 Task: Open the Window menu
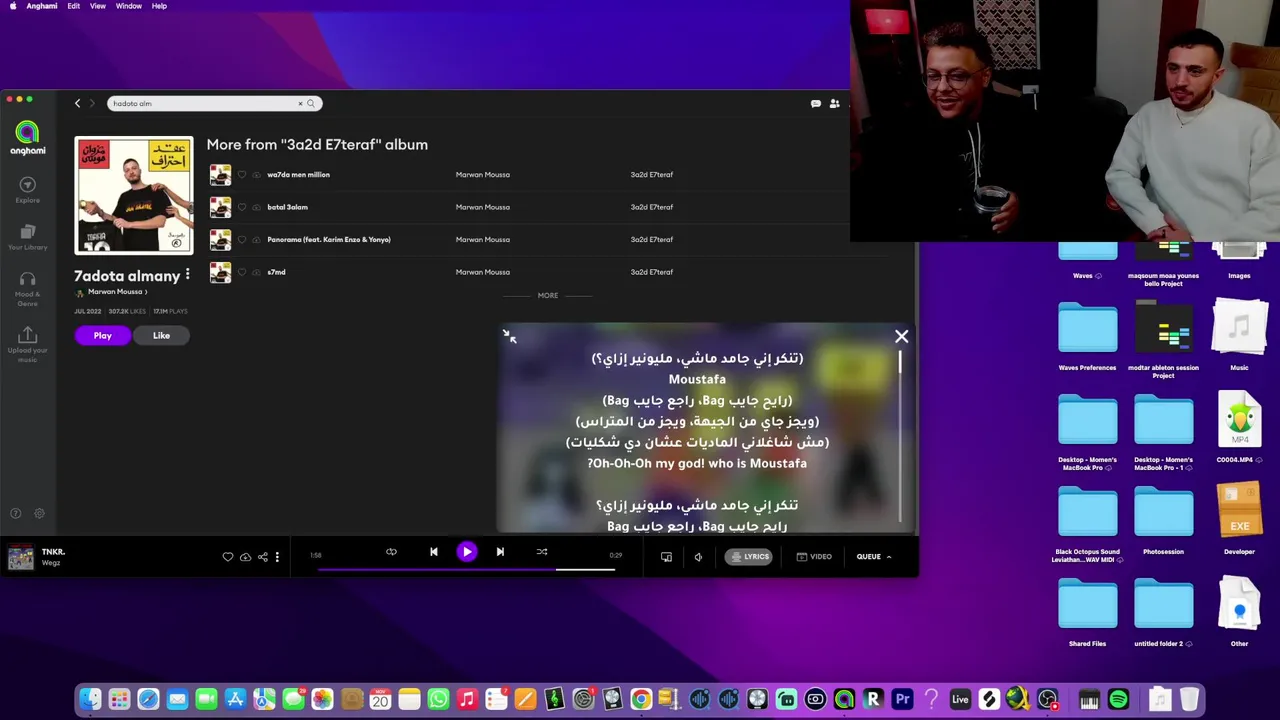coord(128,6)
